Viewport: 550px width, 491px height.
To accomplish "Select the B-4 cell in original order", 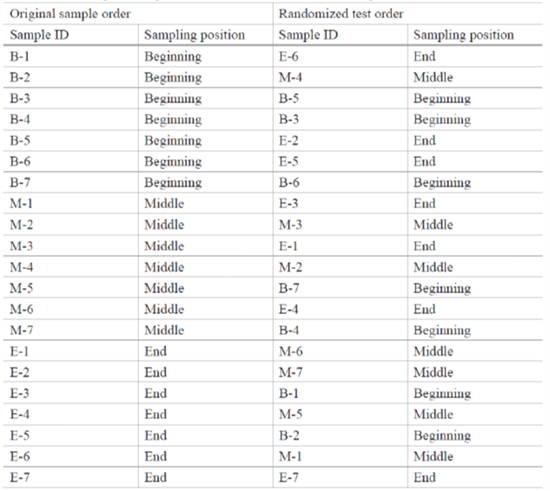I will [71, 119].
